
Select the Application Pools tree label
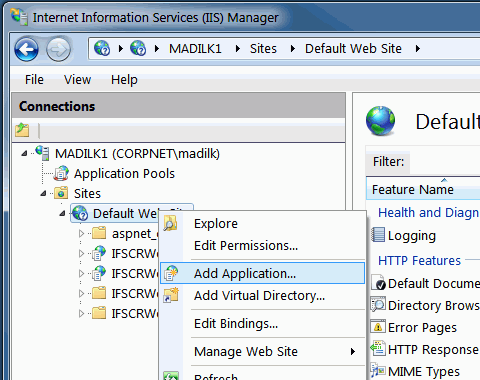124,174
